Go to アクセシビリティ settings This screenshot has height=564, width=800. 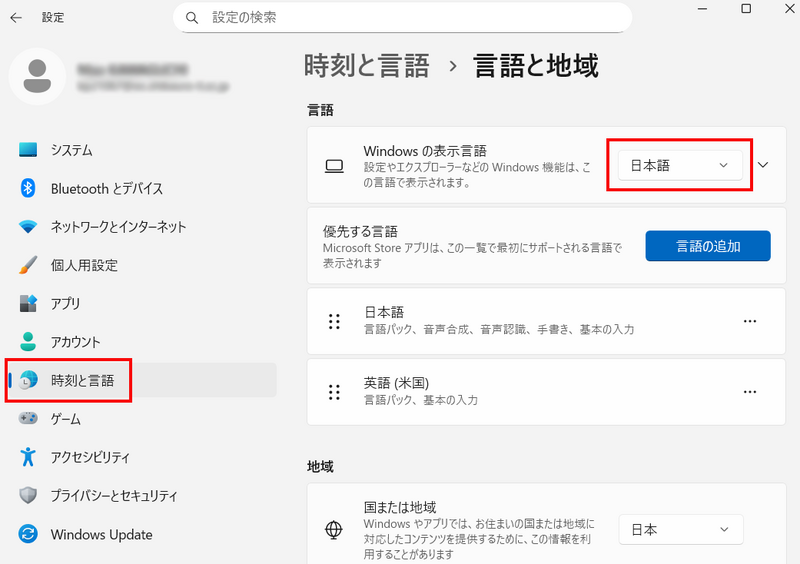point(90,457)
